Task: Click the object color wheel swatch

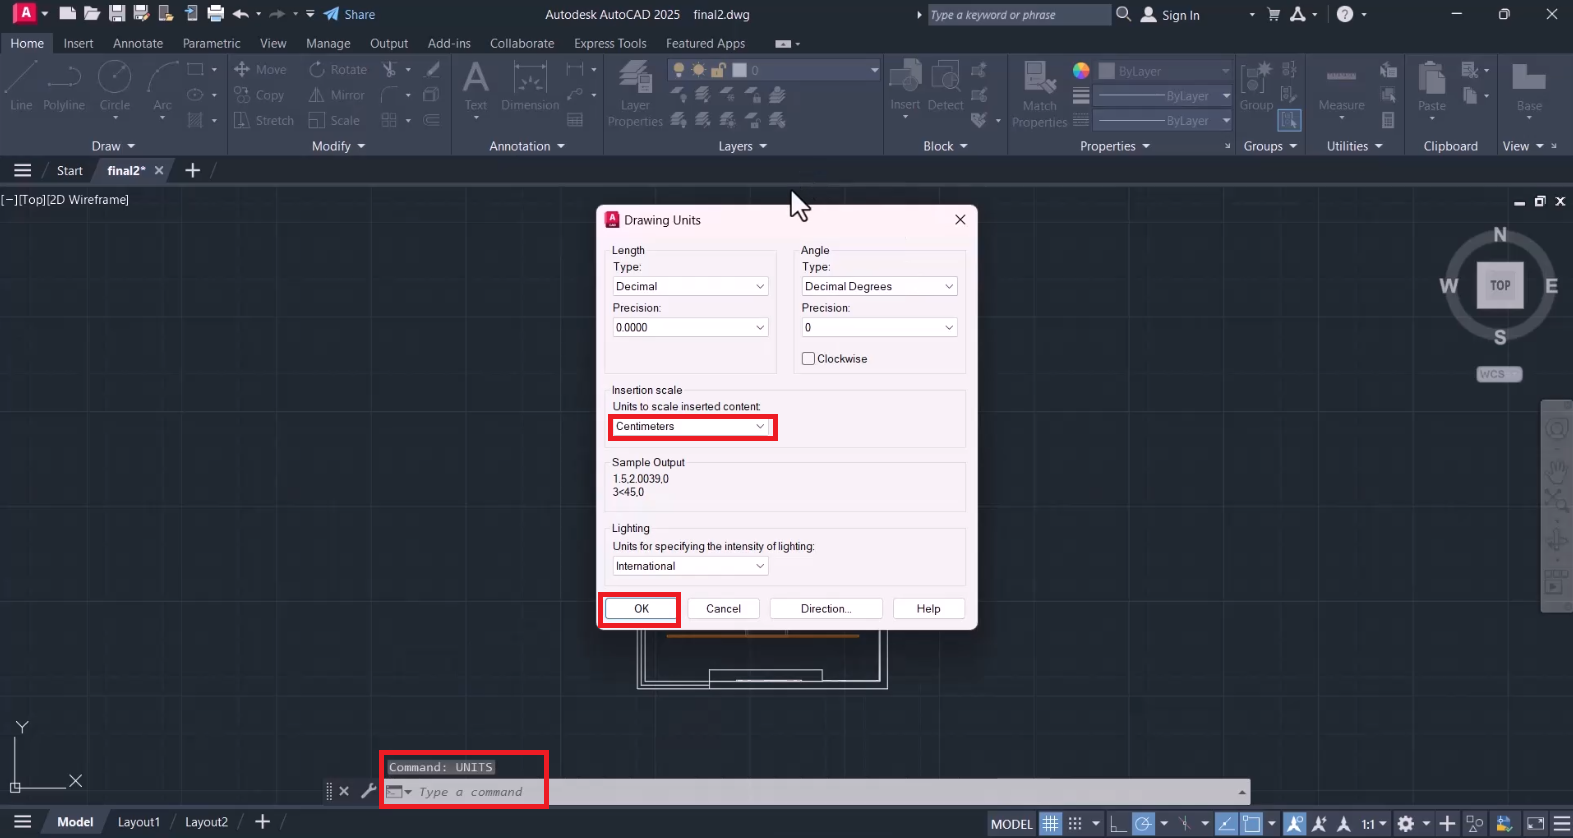Action: 1081,71
